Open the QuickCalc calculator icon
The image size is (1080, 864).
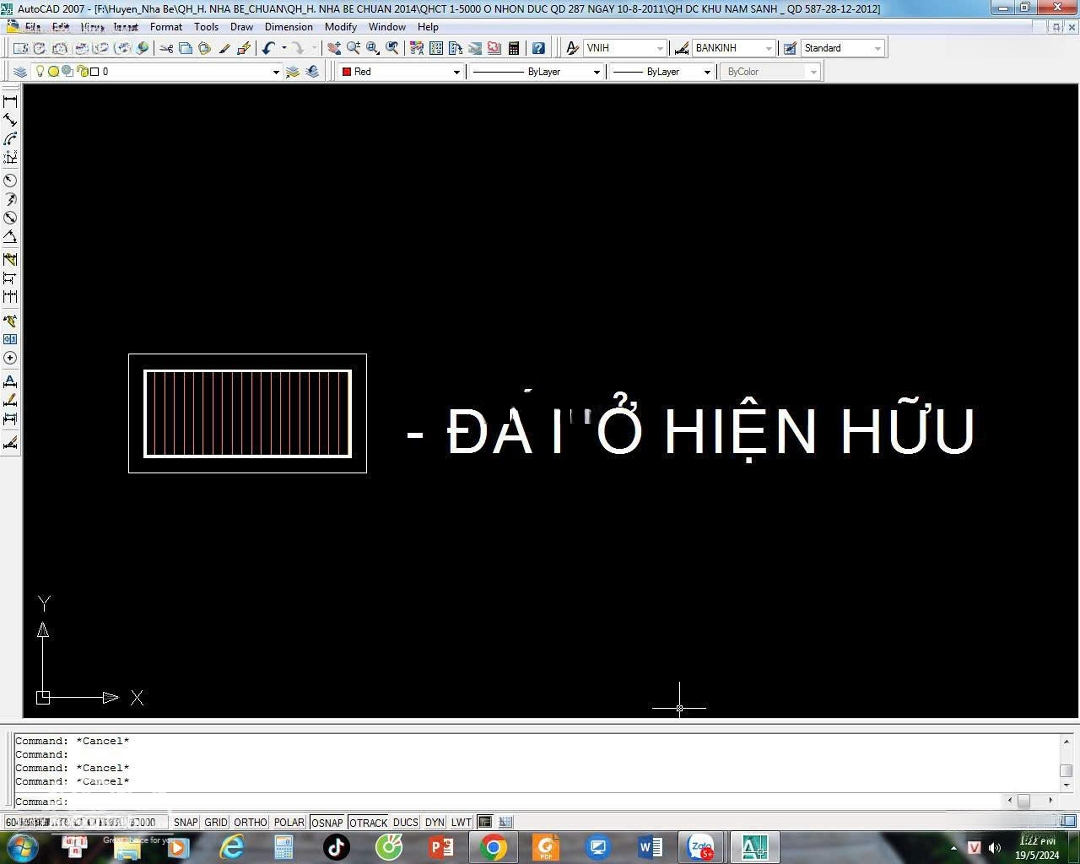[x=514, y=48]
